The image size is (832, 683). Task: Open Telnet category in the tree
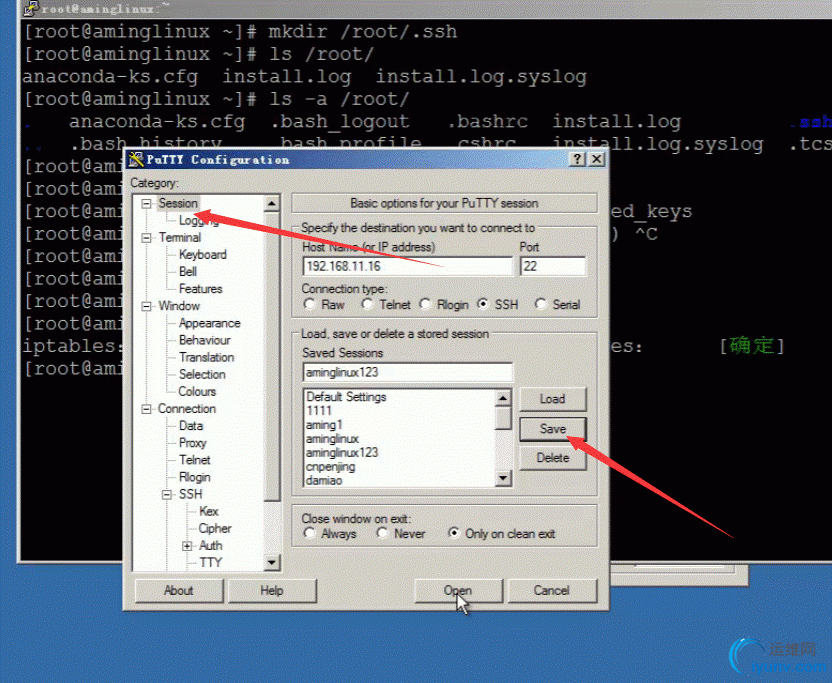point(195,460)
